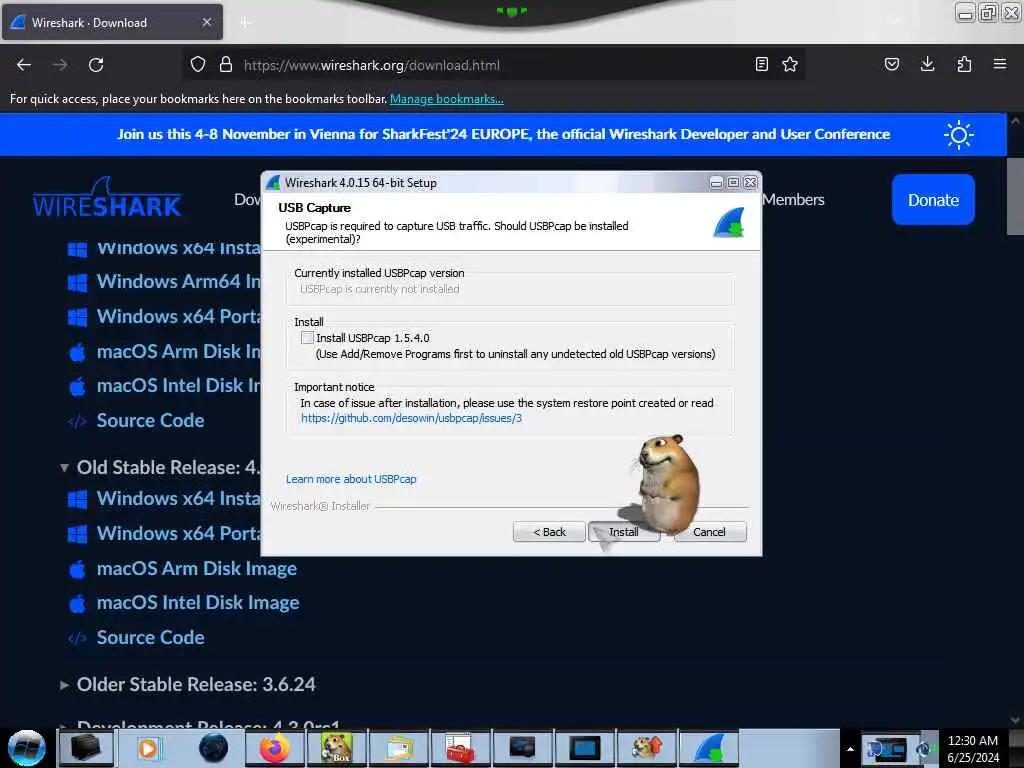Open the tracking protection shield icon
Viewport: 1024px width, 768px height.
coord(198,65)
